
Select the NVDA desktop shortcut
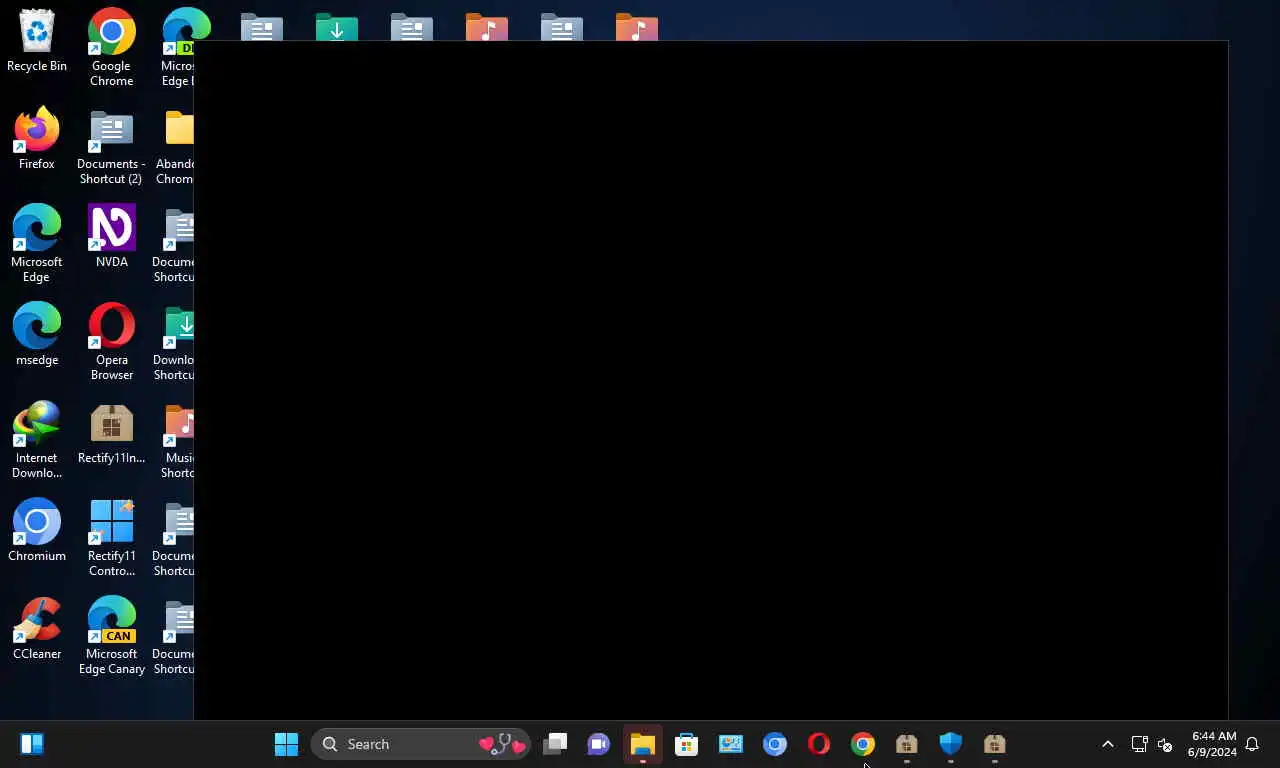pyautogui.click(x=112, y=237)
